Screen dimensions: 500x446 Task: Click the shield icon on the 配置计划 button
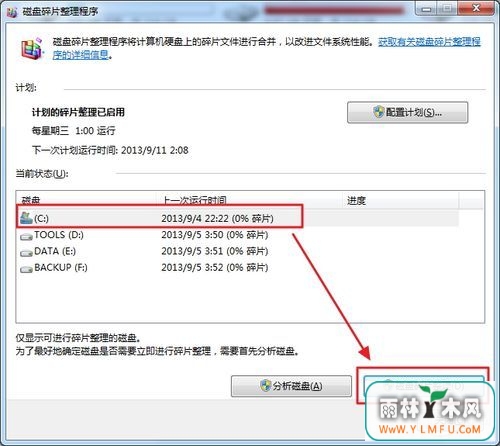(x=379, y=112)
